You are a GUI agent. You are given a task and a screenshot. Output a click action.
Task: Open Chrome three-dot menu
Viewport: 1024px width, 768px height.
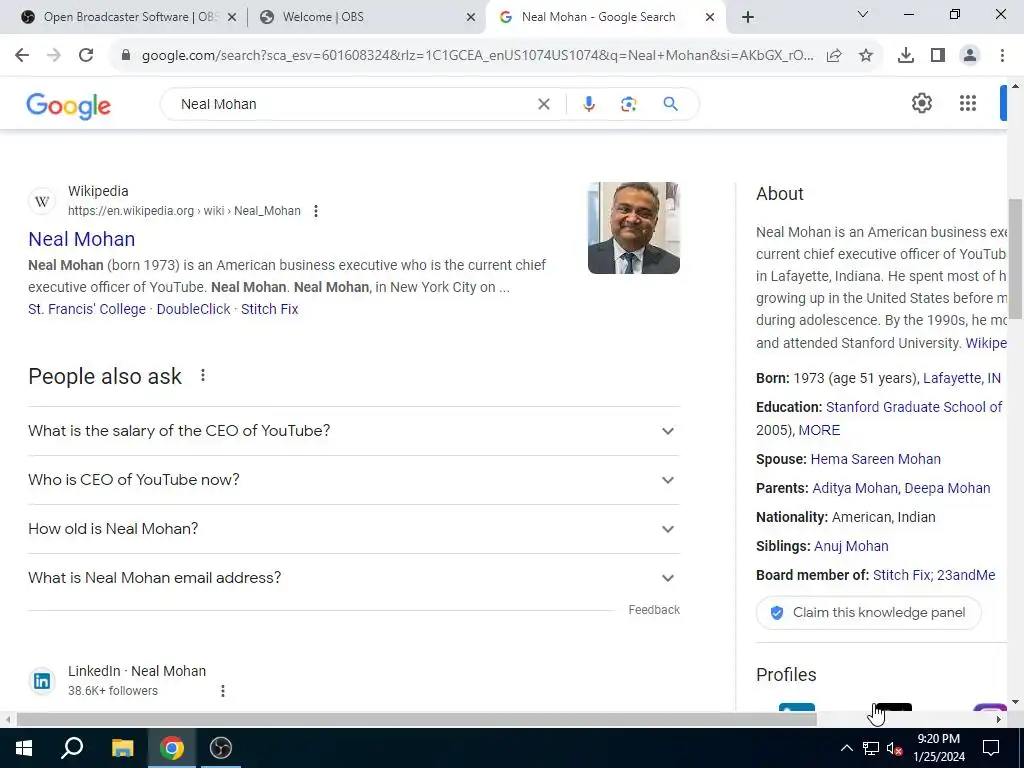pos(1002,56)
